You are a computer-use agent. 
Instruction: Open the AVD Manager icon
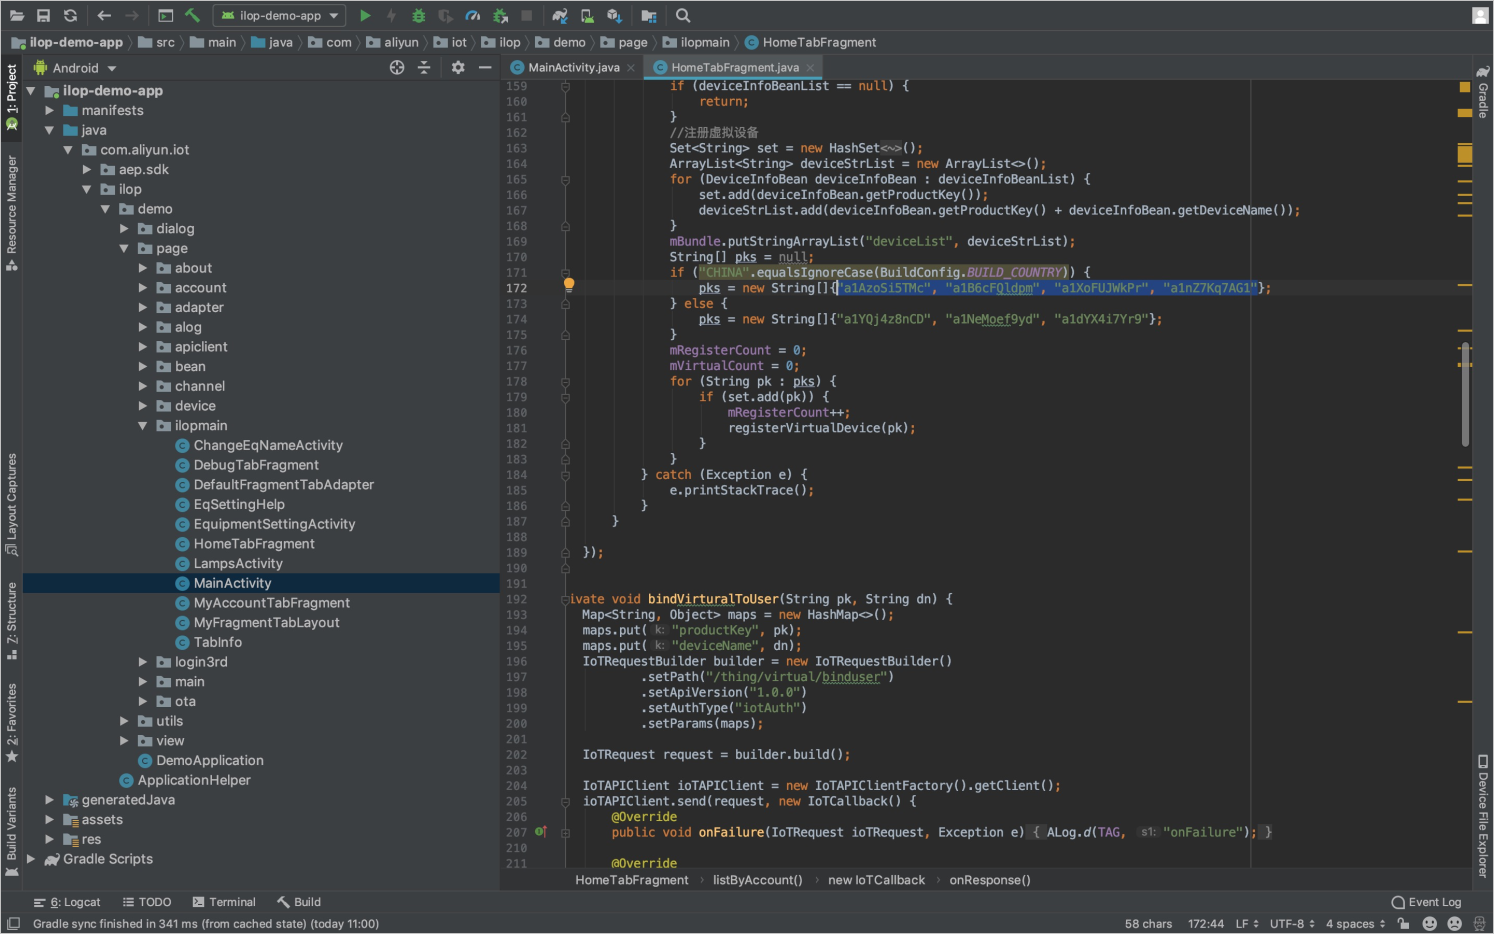point(587,16)
